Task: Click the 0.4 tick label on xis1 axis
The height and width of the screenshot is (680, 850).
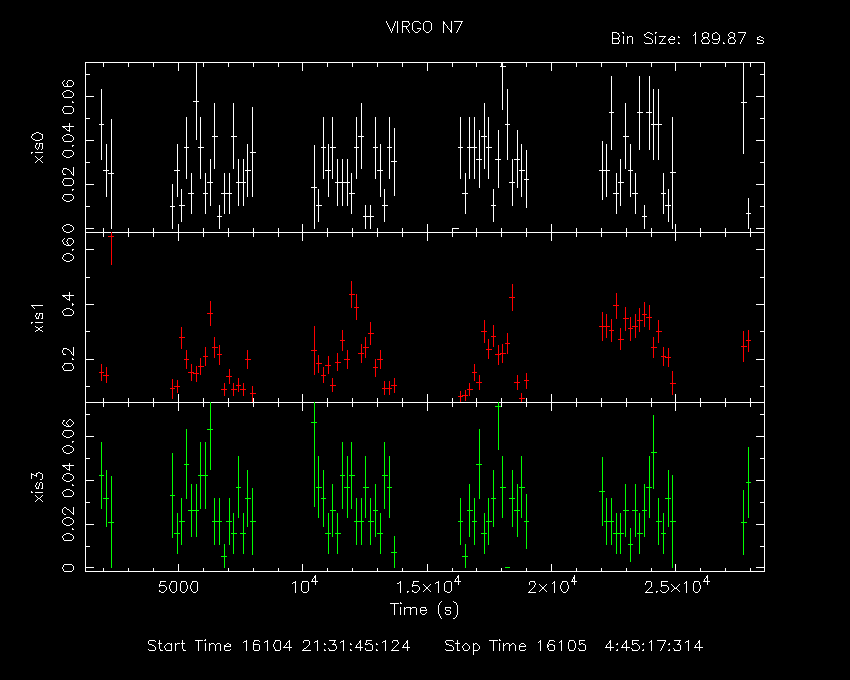Action: 68,305
